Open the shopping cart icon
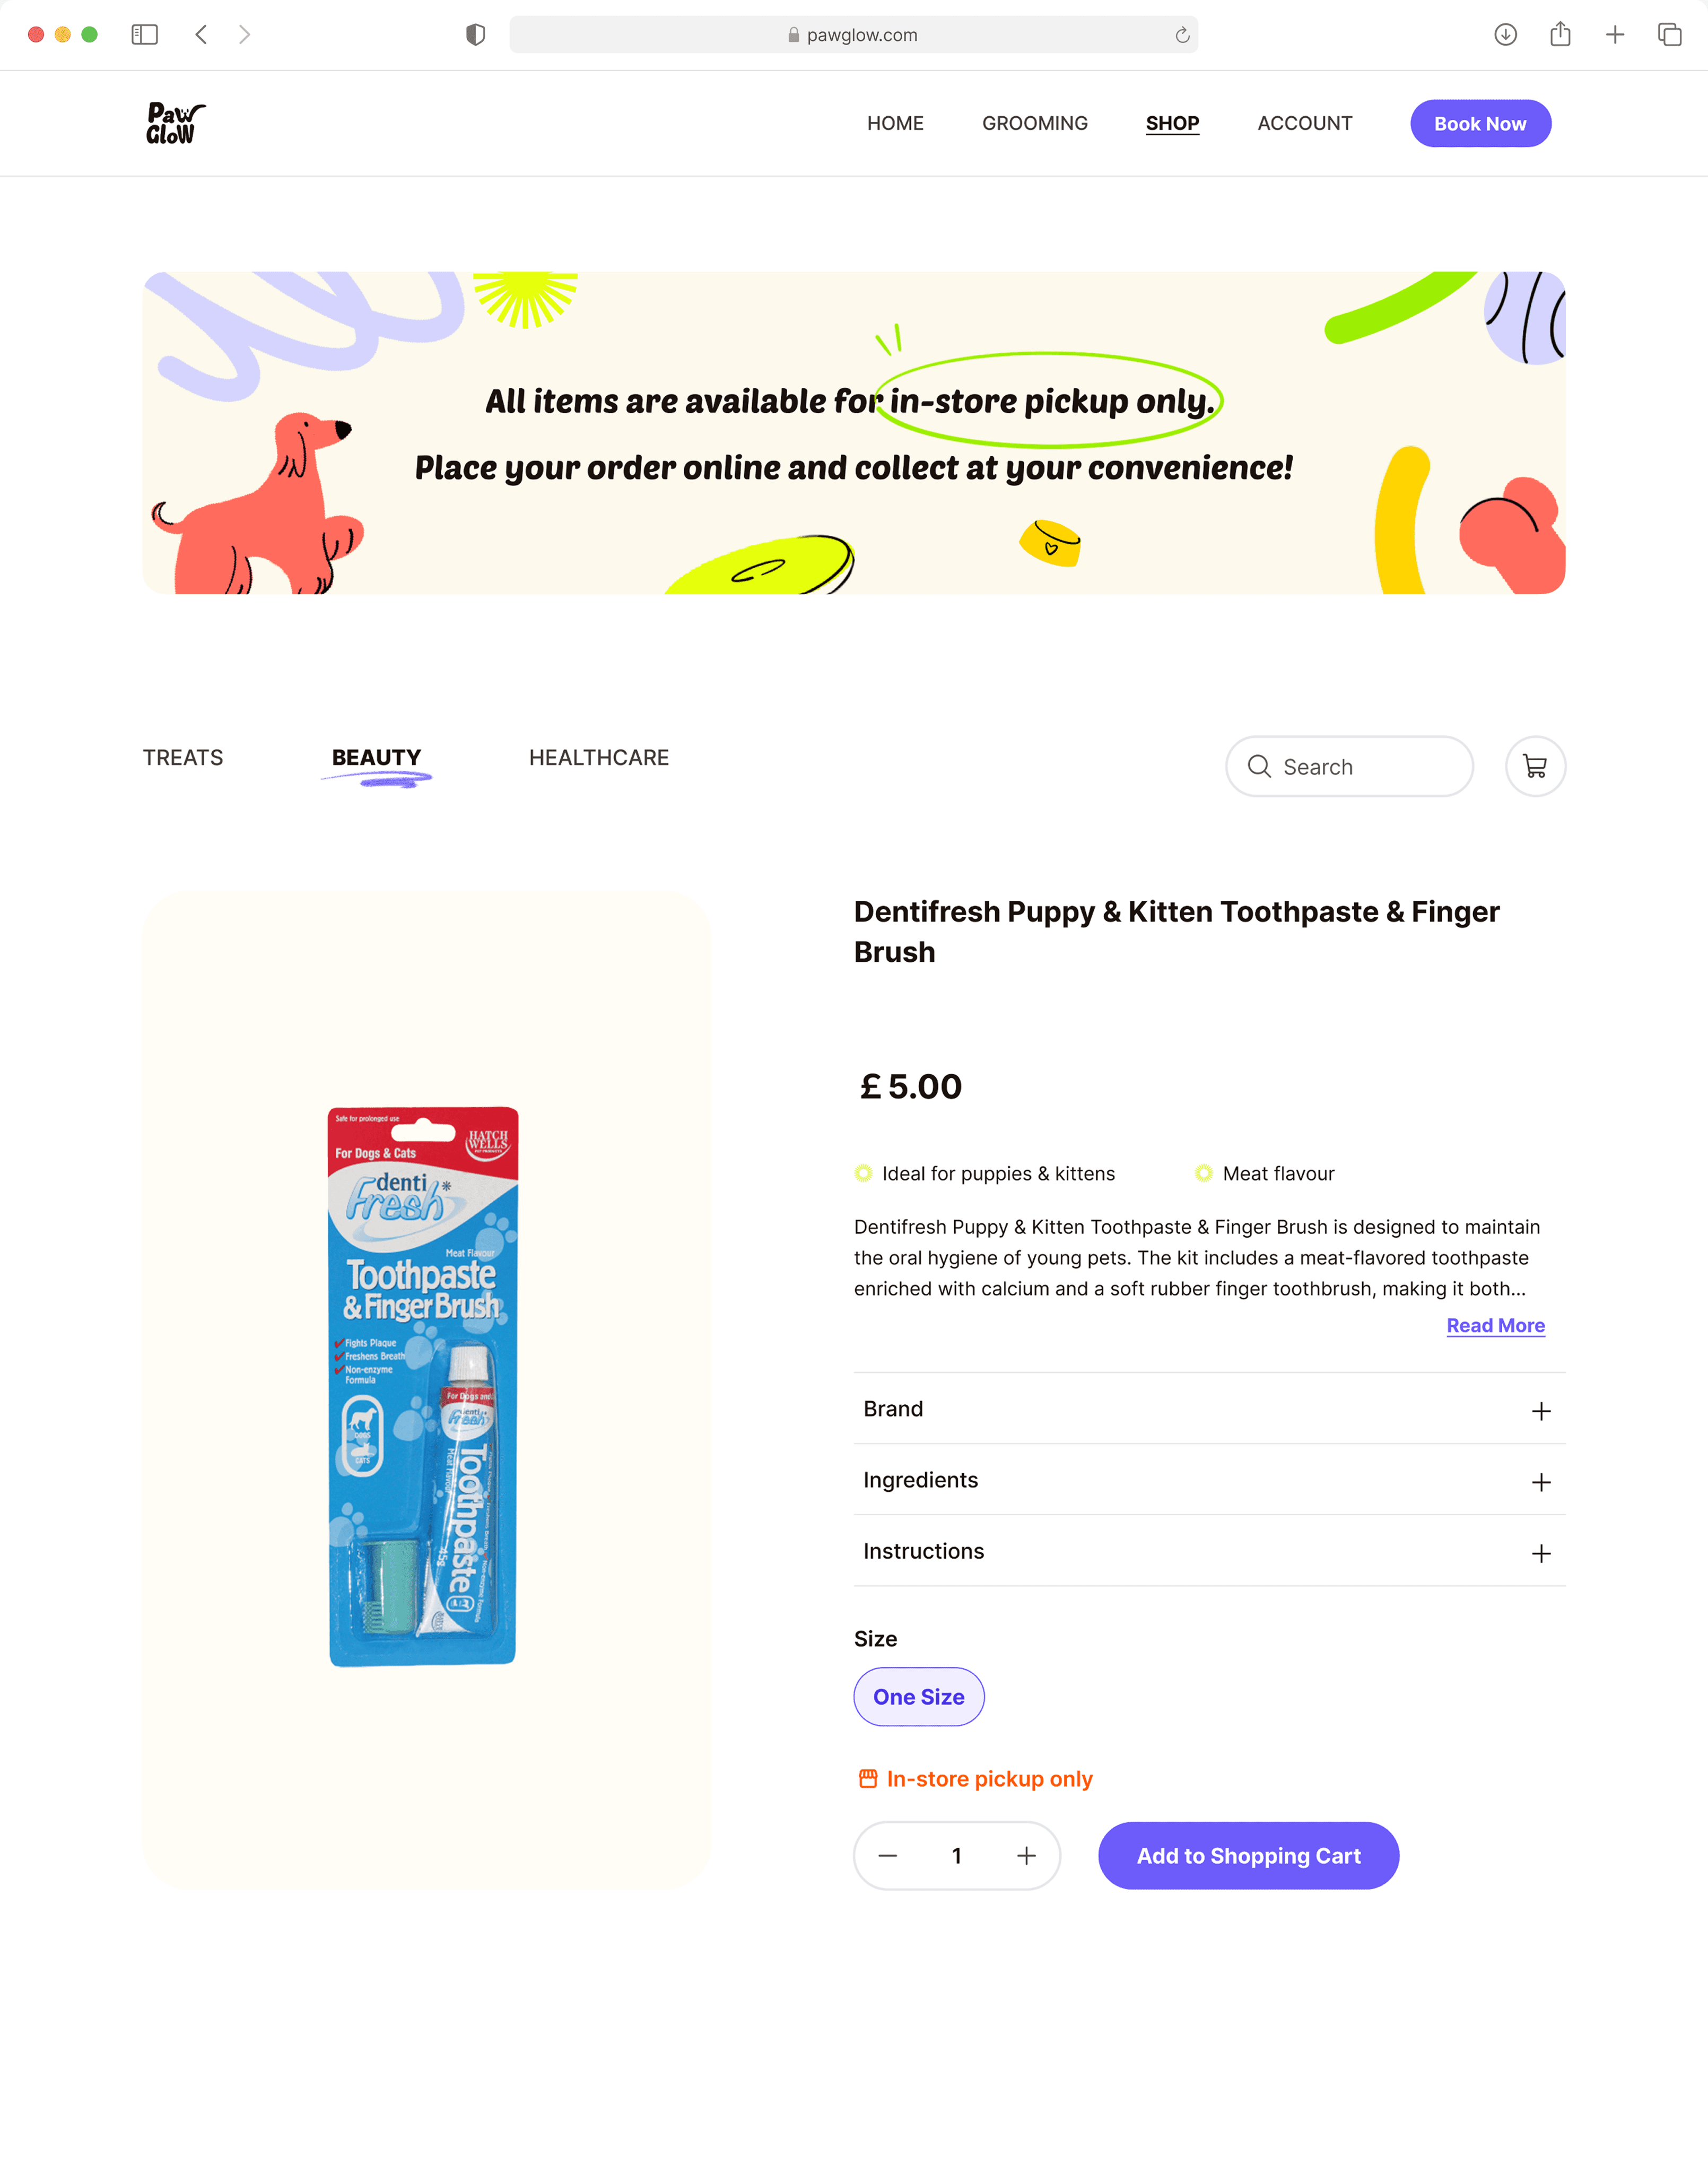The height and width of the screenshot is (2173, 1708). (1535, 766)
